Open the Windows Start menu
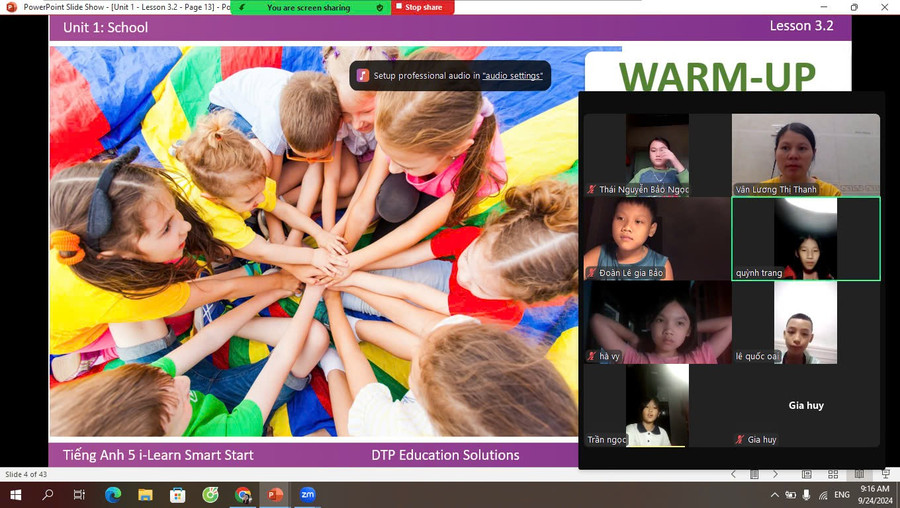This screenshot has width=900, height=508. click(15, 495)
